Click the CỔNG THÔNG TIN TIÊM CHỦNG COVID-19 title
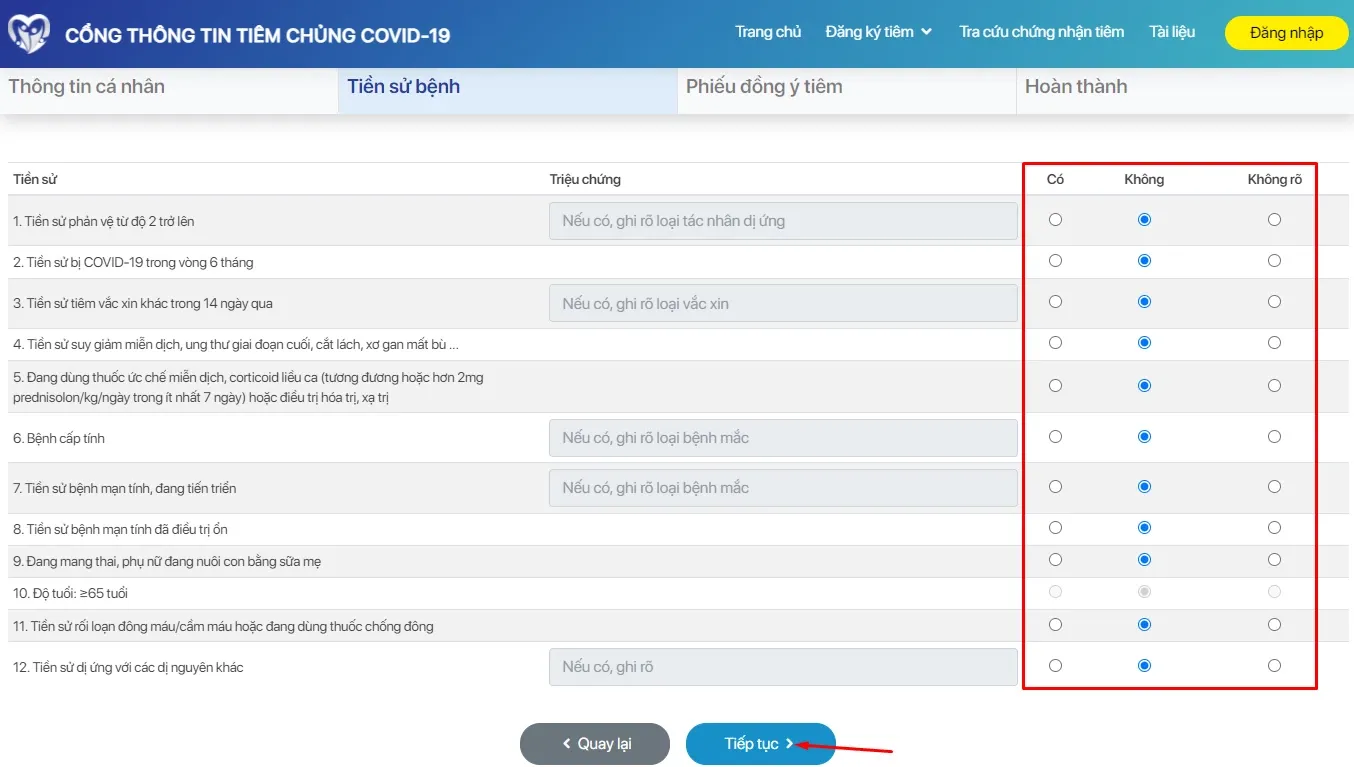This screenshot has width=1354, height=767. (258, 35)
